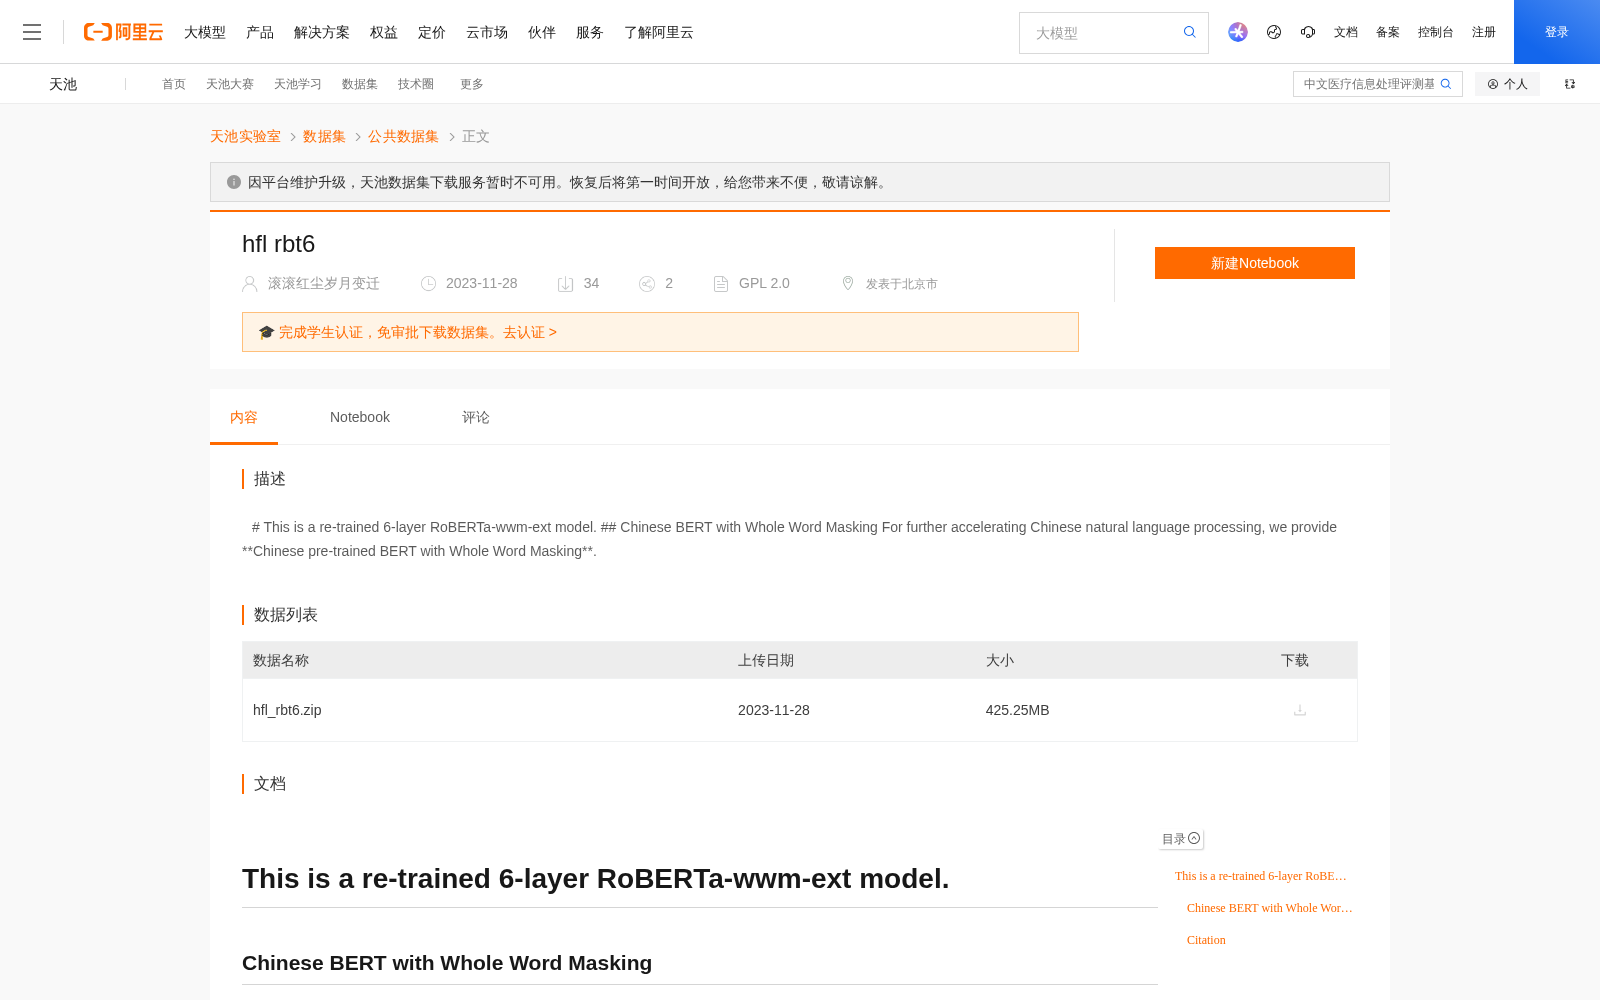This screenshot has width=1600, height=1000.
Task: Click the 个人 user button
Action: 1507,84
